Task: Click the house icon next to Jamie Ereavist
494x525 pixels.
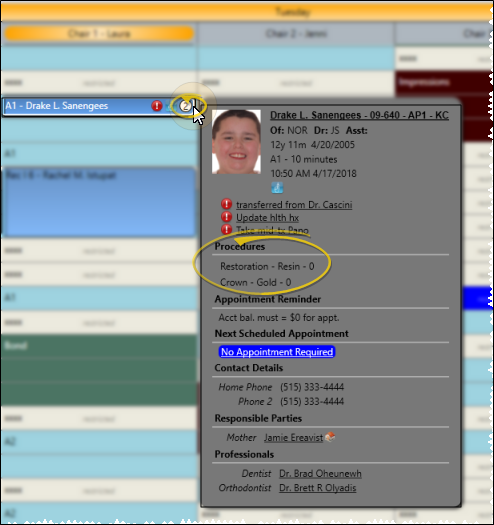Action: coord(330,437)
